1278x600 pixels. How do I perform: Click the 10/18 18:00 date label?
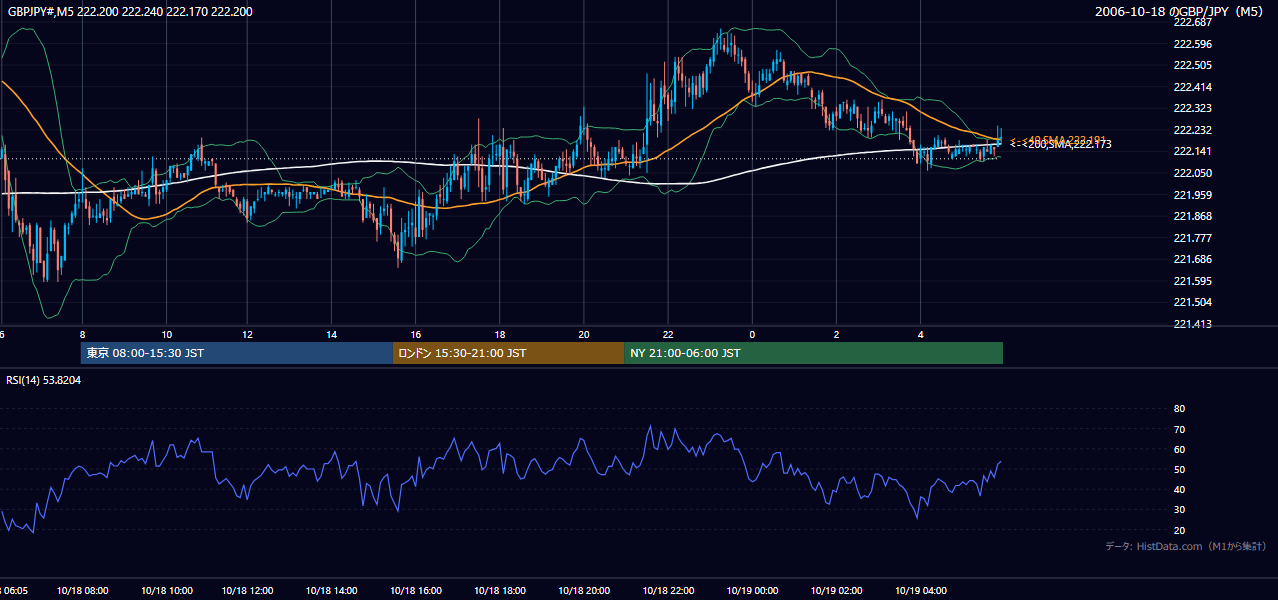point(500,591)
